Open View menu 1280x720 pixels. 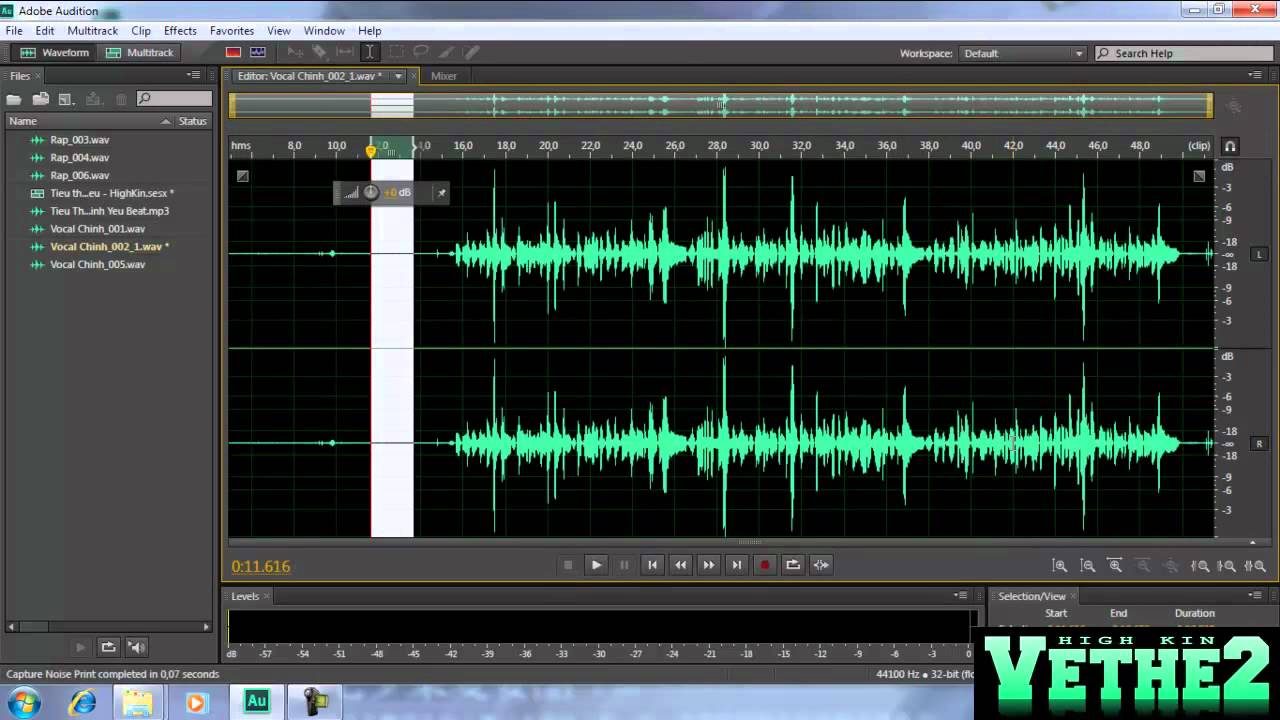(x=279, y=31)
